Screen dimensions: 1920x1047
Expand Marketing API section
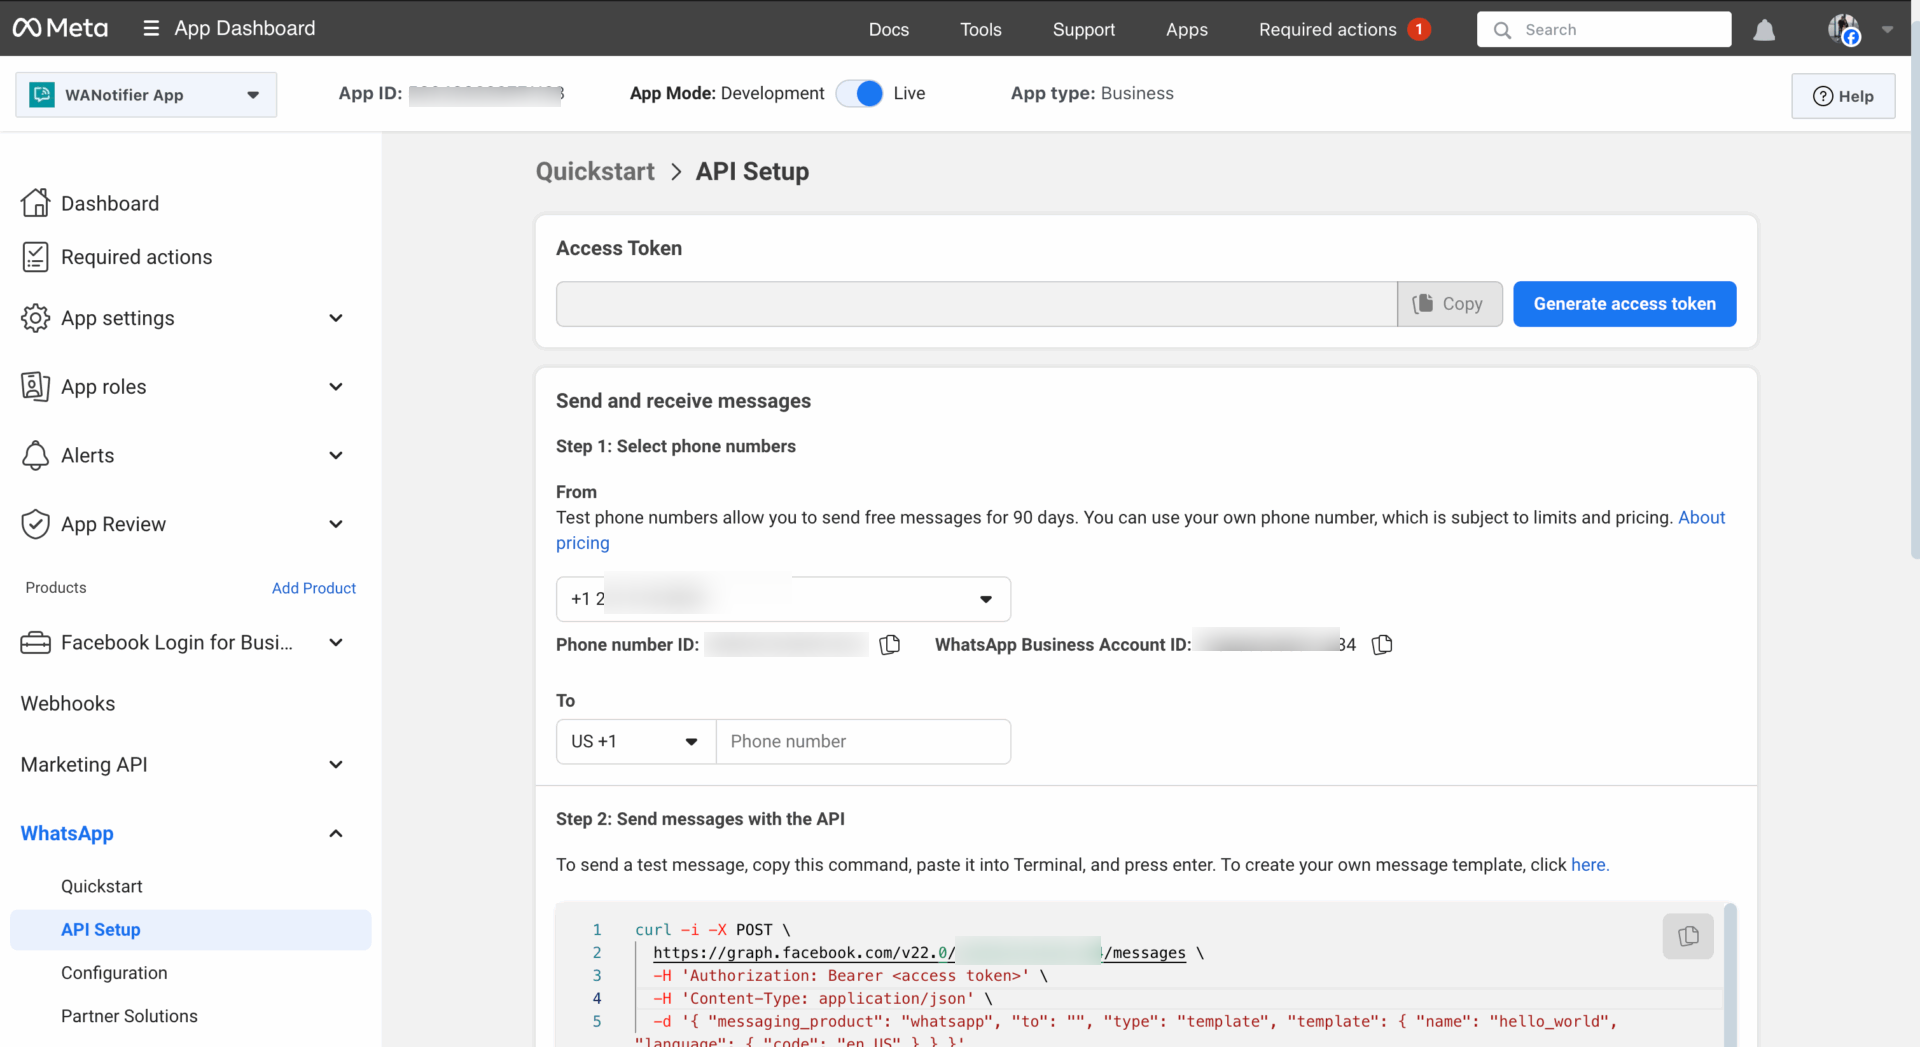336,764
